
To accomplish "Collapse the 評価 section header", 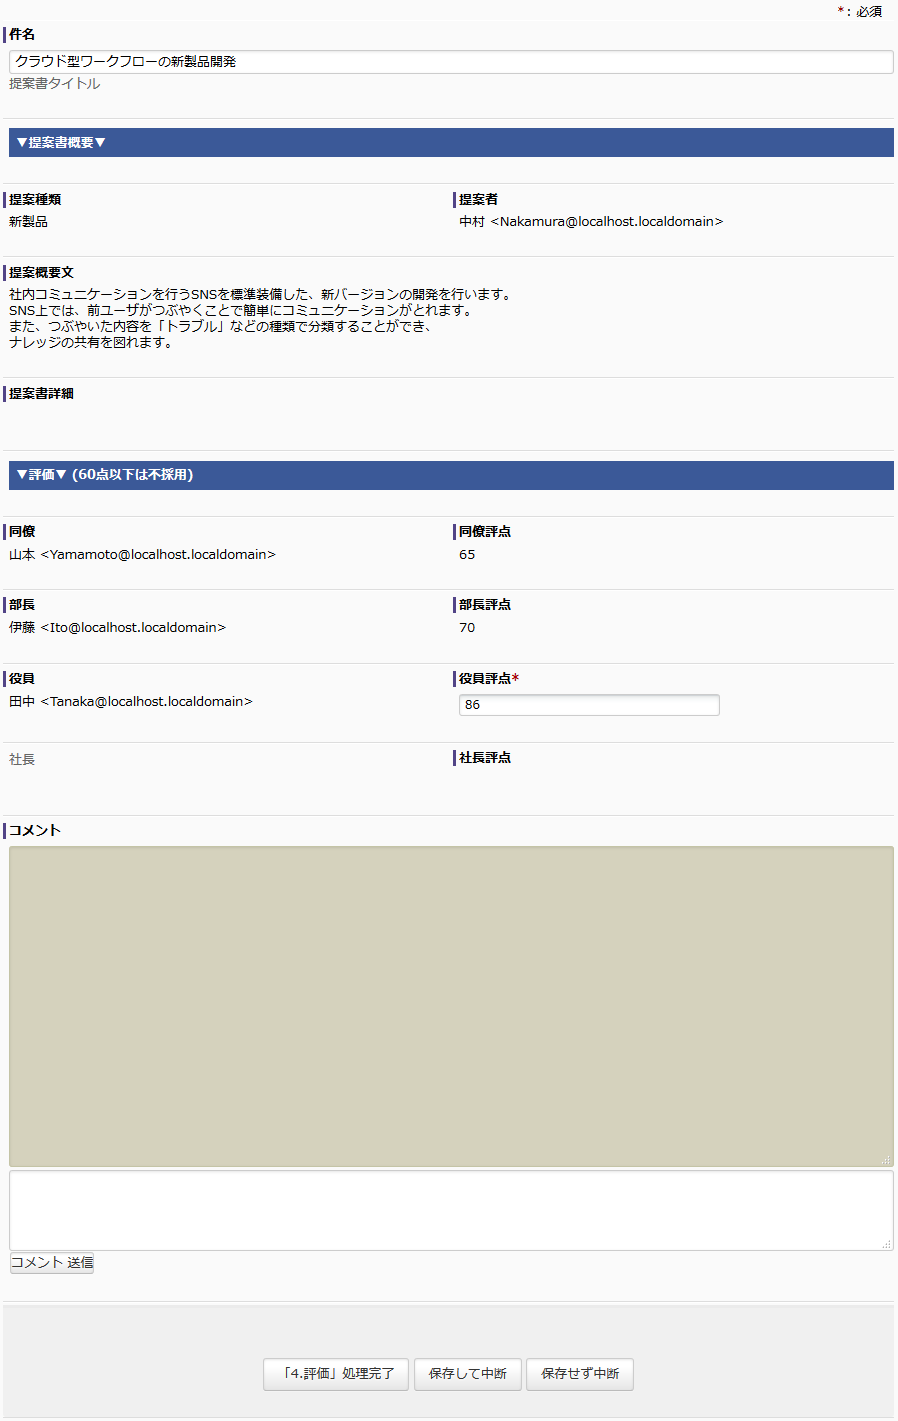I will (105, 475).
